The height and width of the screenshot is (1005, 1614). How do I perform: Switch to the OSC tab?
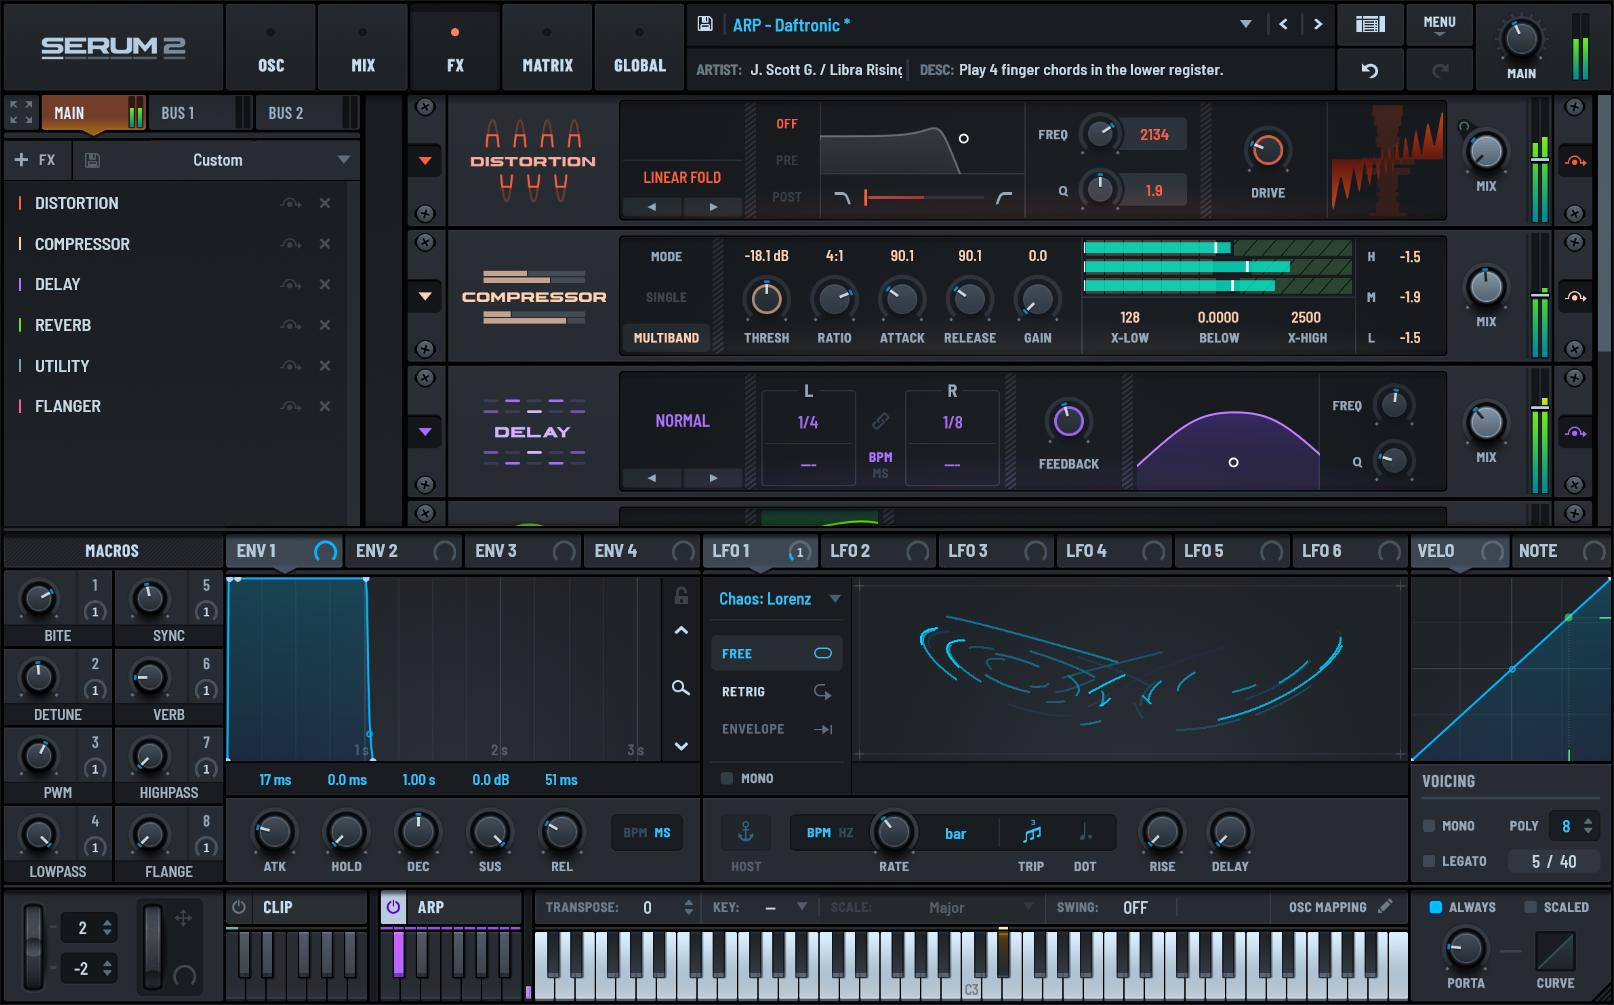point(271,47)
